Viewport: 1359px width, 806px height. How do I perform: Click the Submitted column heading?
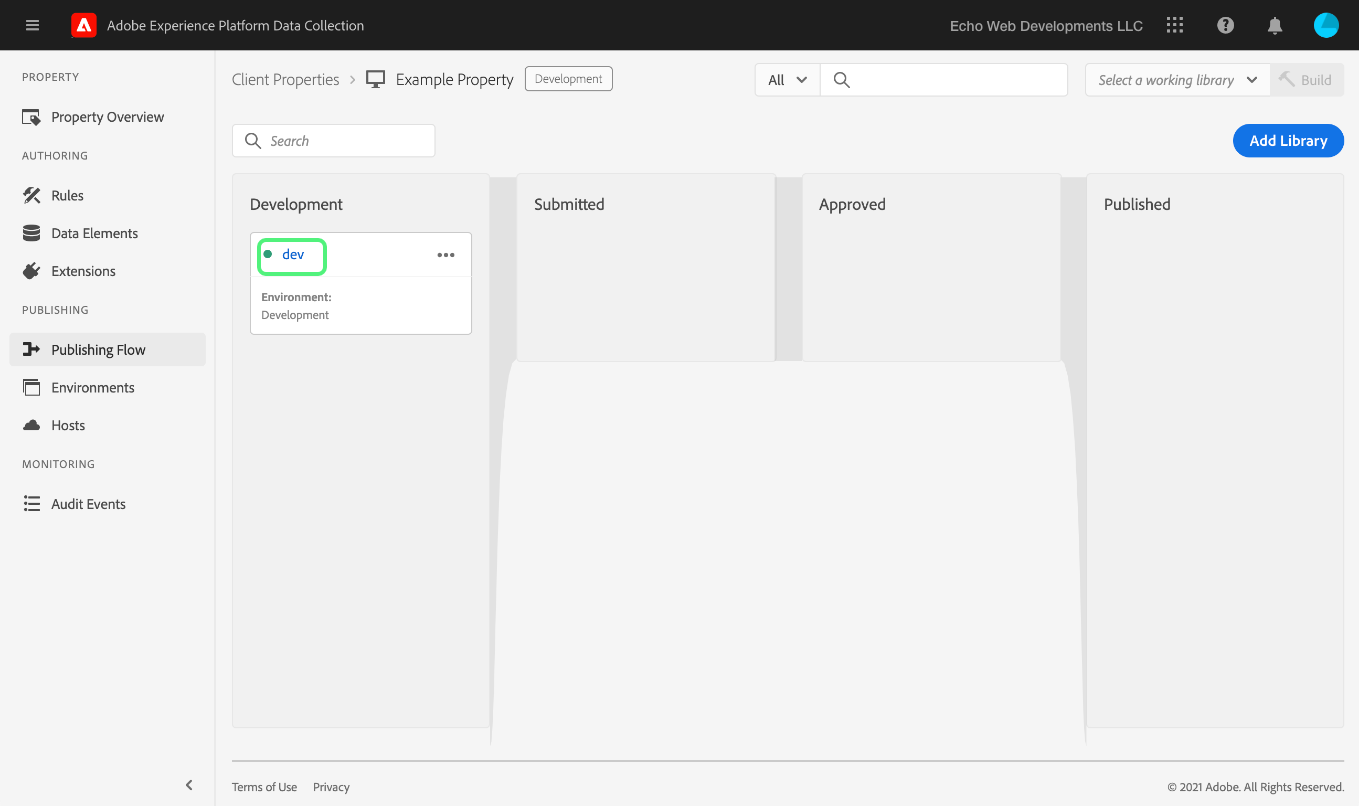pyautogui.click(x=569, y=204)
